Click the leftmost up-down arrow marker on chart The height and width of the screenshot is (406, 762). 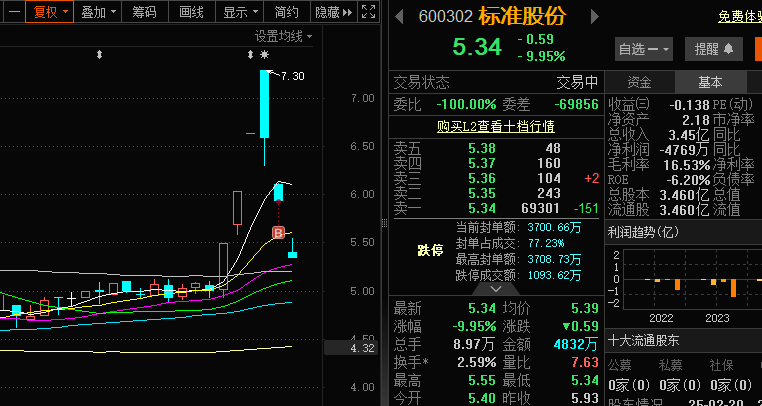pos(99,55)
